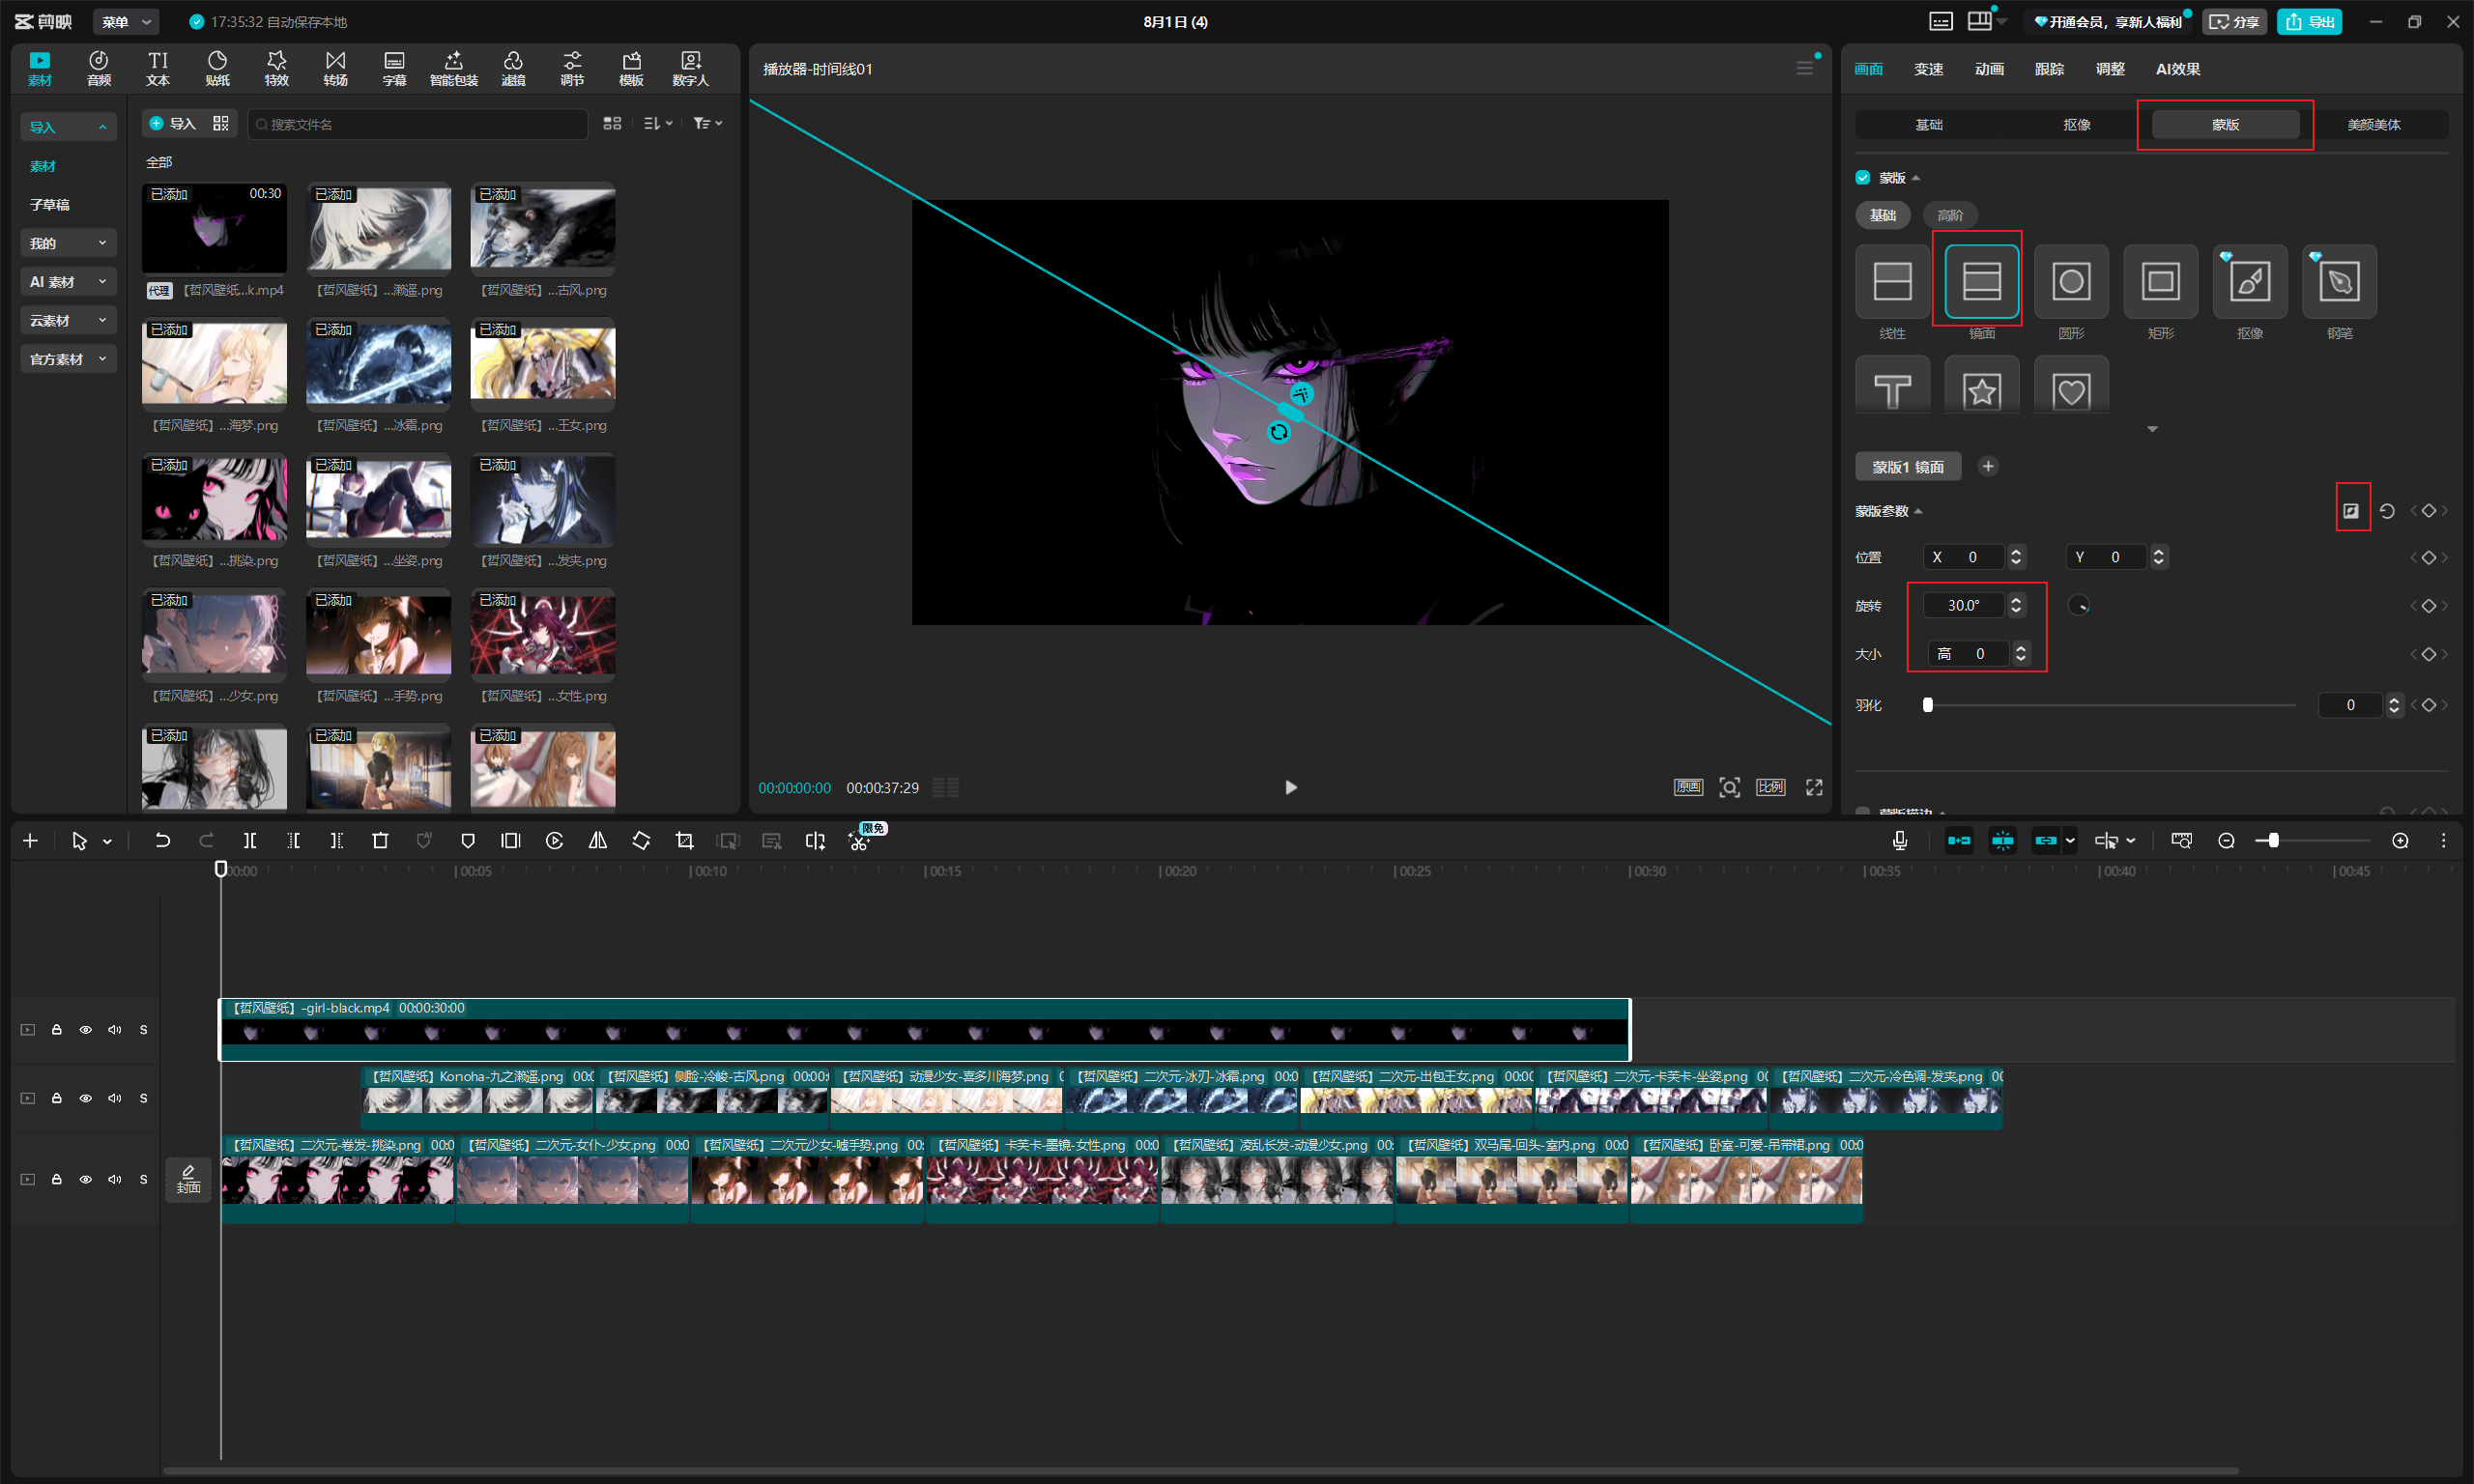The width and height of the screenshot is (2474, 1484).
Task: Zoom in the timeline
Action: (x=2400, y=841)
